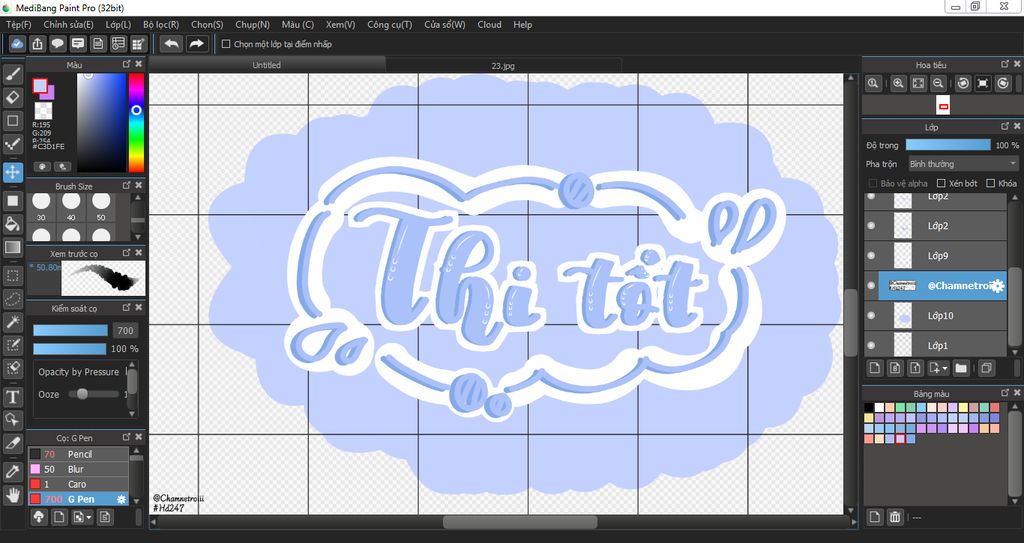This screenshot has width=1024, height=543.
Task: Pop out the Lớp layers panel
Action: 1006,126
